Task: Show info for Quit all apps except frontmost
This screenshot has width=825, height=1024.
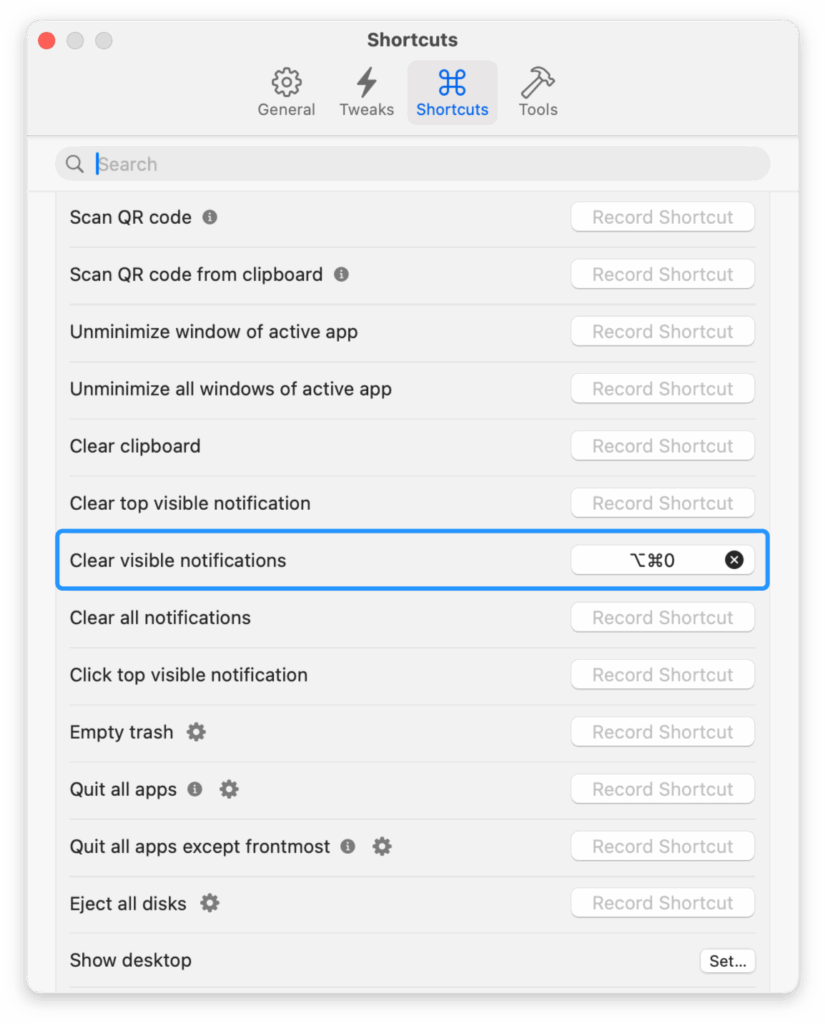Action: [348, 846]
